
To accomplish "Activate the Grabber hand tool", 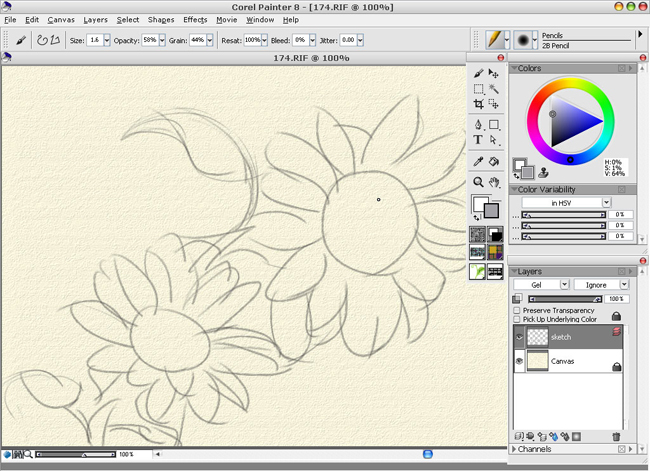I will (494, 182).
